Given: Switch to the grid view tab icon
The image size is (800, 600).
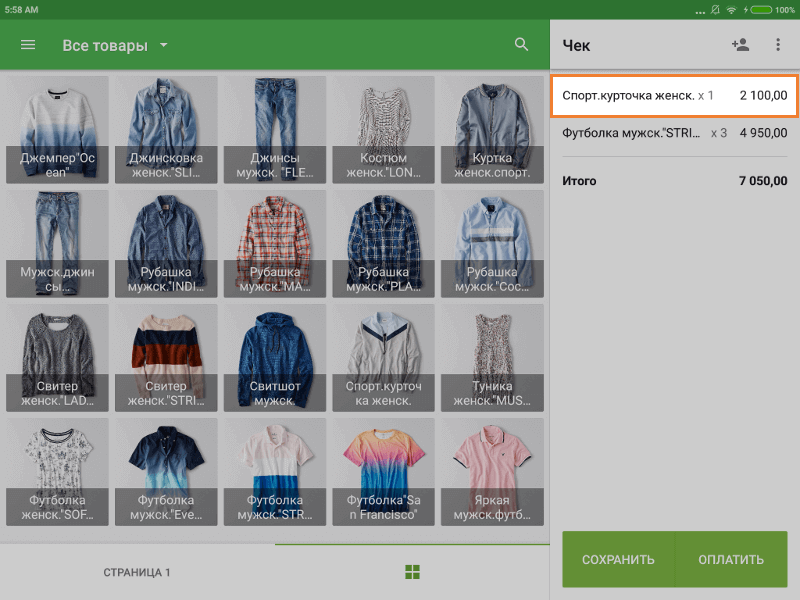Looking at the screenshot, I should click(x=412, y=572).
